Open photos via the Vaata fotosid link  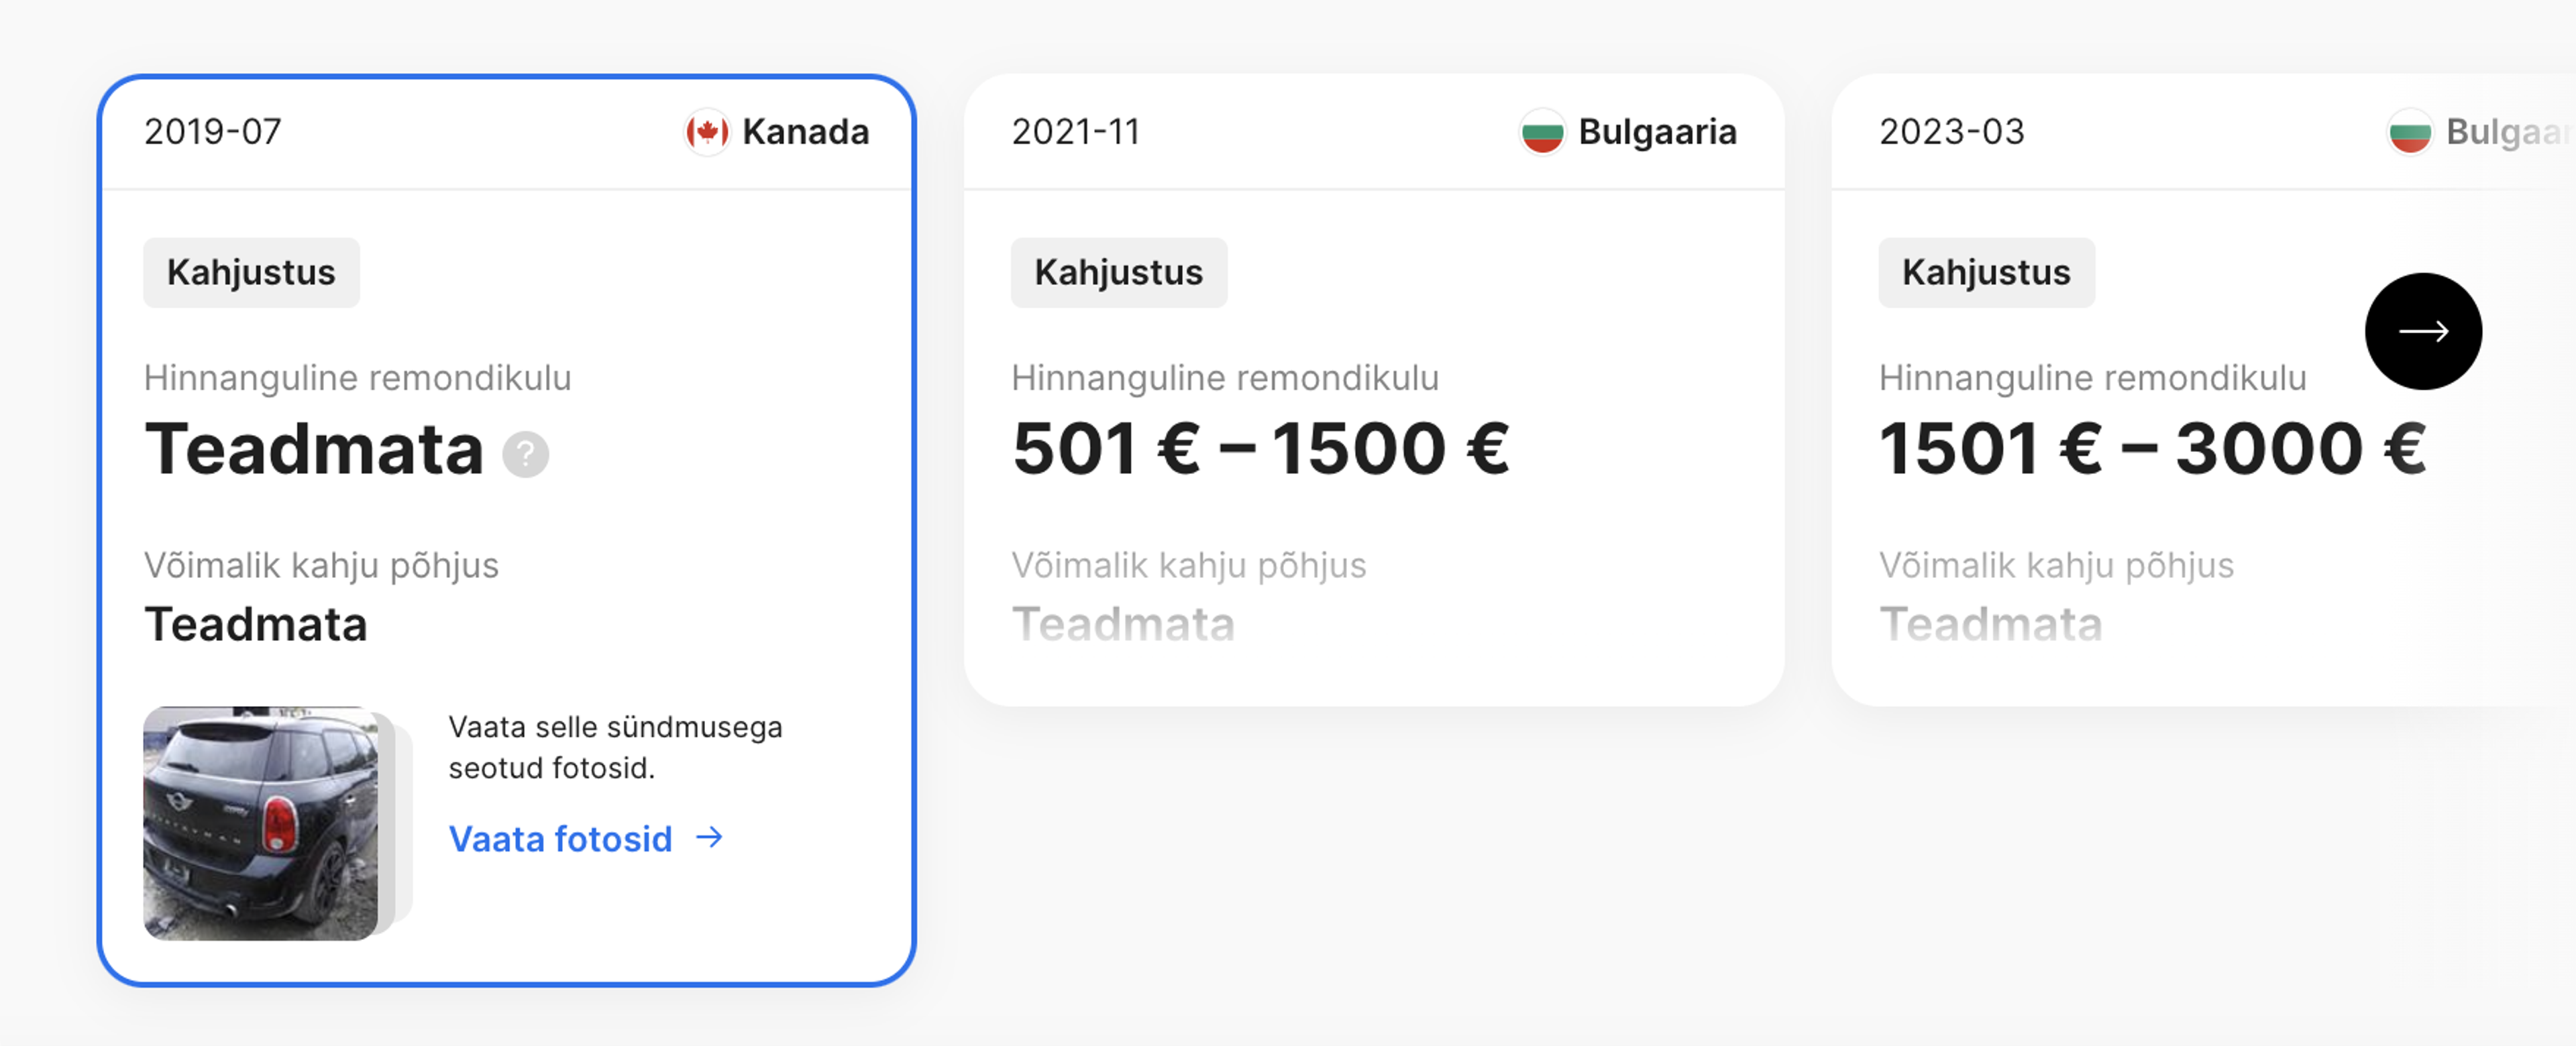tap(560, 839)
